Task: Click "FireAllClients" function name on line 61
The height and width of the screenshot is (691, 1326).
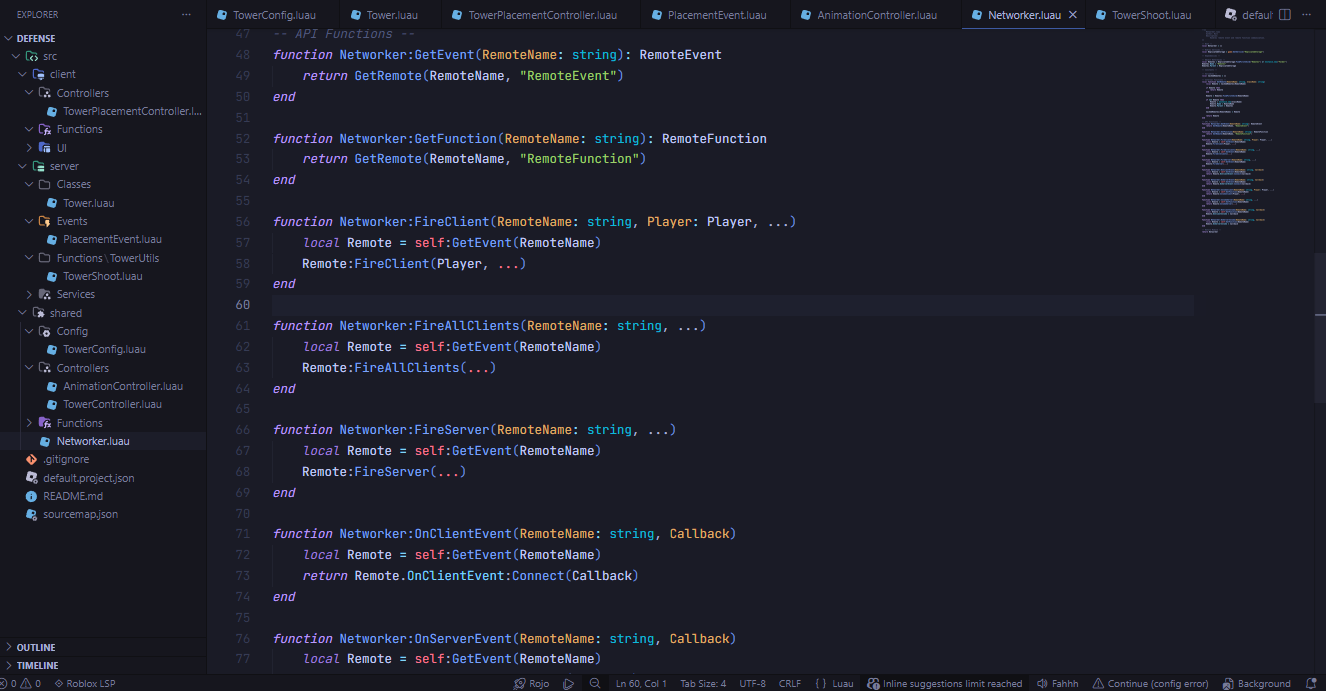Action: (x=467, y=326)
